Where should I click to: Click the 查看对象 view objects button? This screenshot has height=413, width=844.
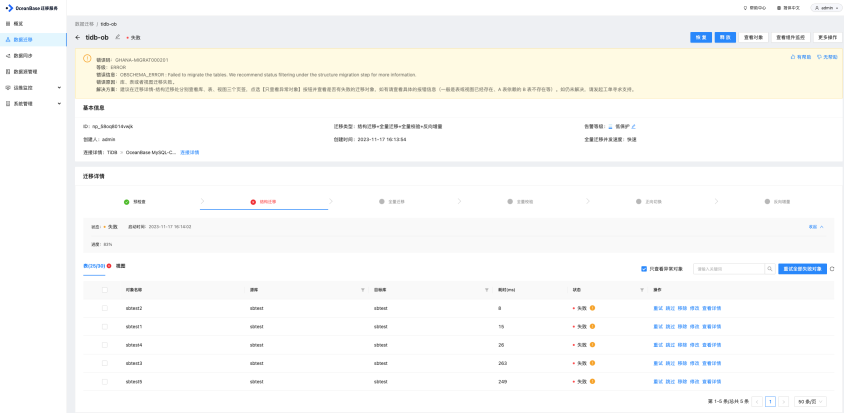click(753, 38)
